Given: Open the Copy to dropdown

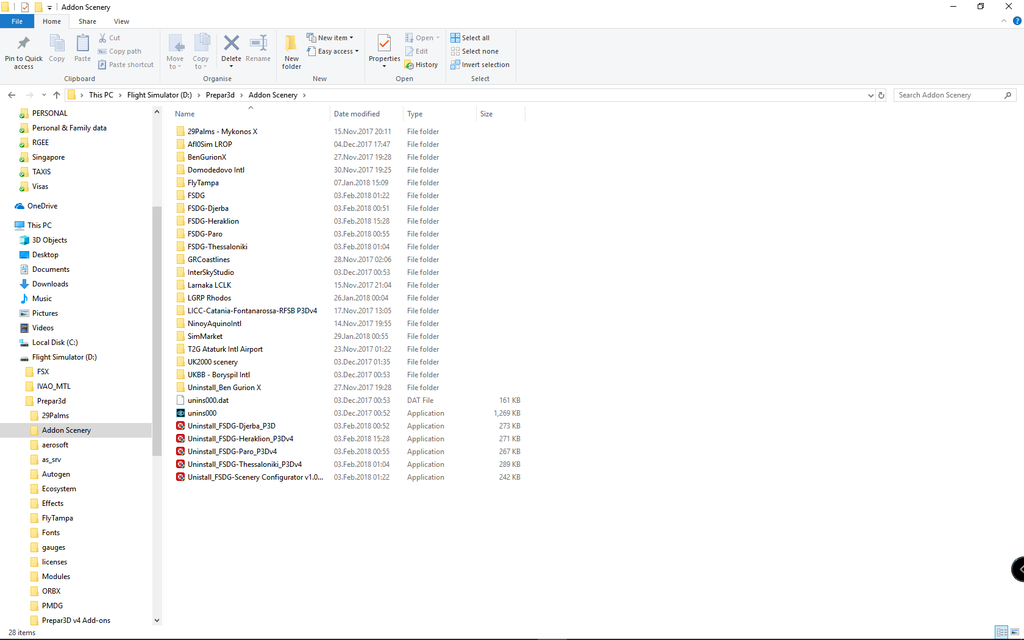Looking at the screenshot, I should (x=200, y=52).
